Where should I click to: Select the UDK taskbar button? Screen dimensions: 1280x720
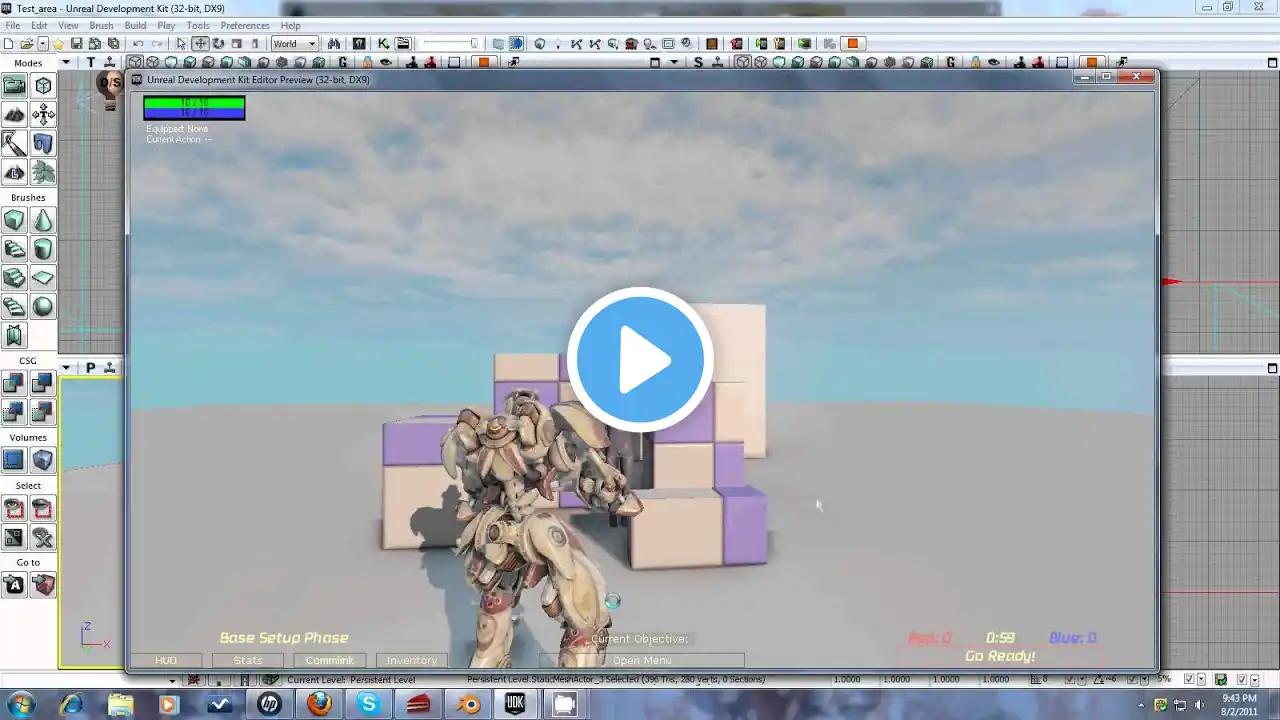click(517, 705)
